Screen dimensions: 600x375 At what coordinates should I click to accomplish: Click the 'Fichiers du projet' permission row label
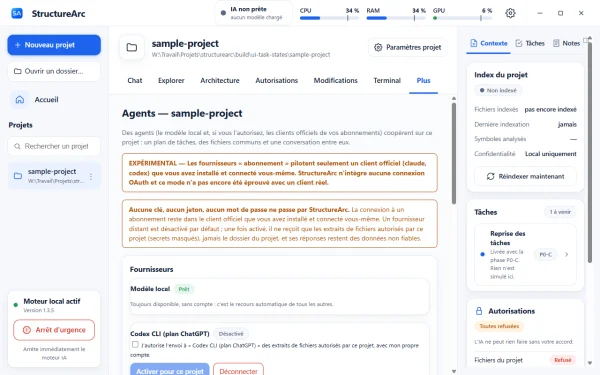click(499, 360)
